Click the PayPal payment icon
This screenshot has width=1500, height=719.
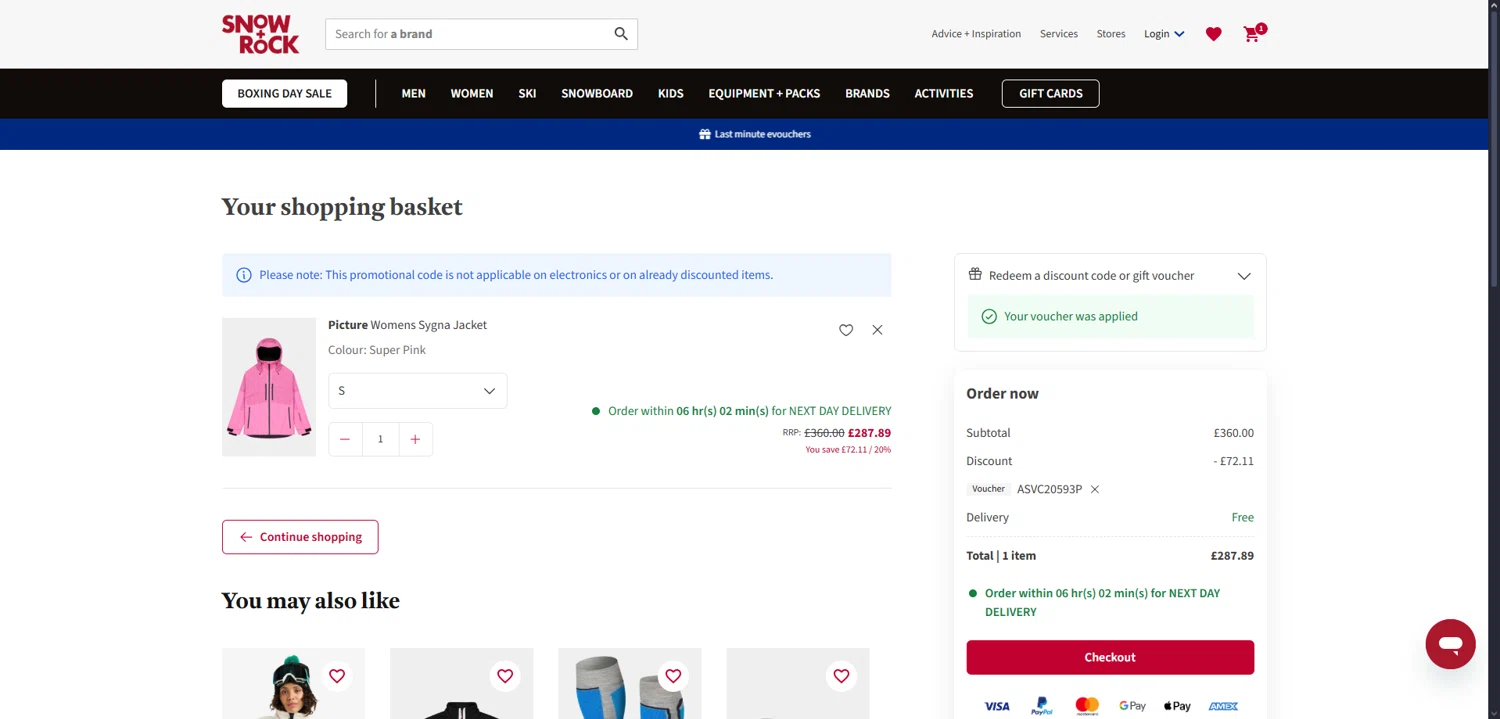[x=1042, y=706]
